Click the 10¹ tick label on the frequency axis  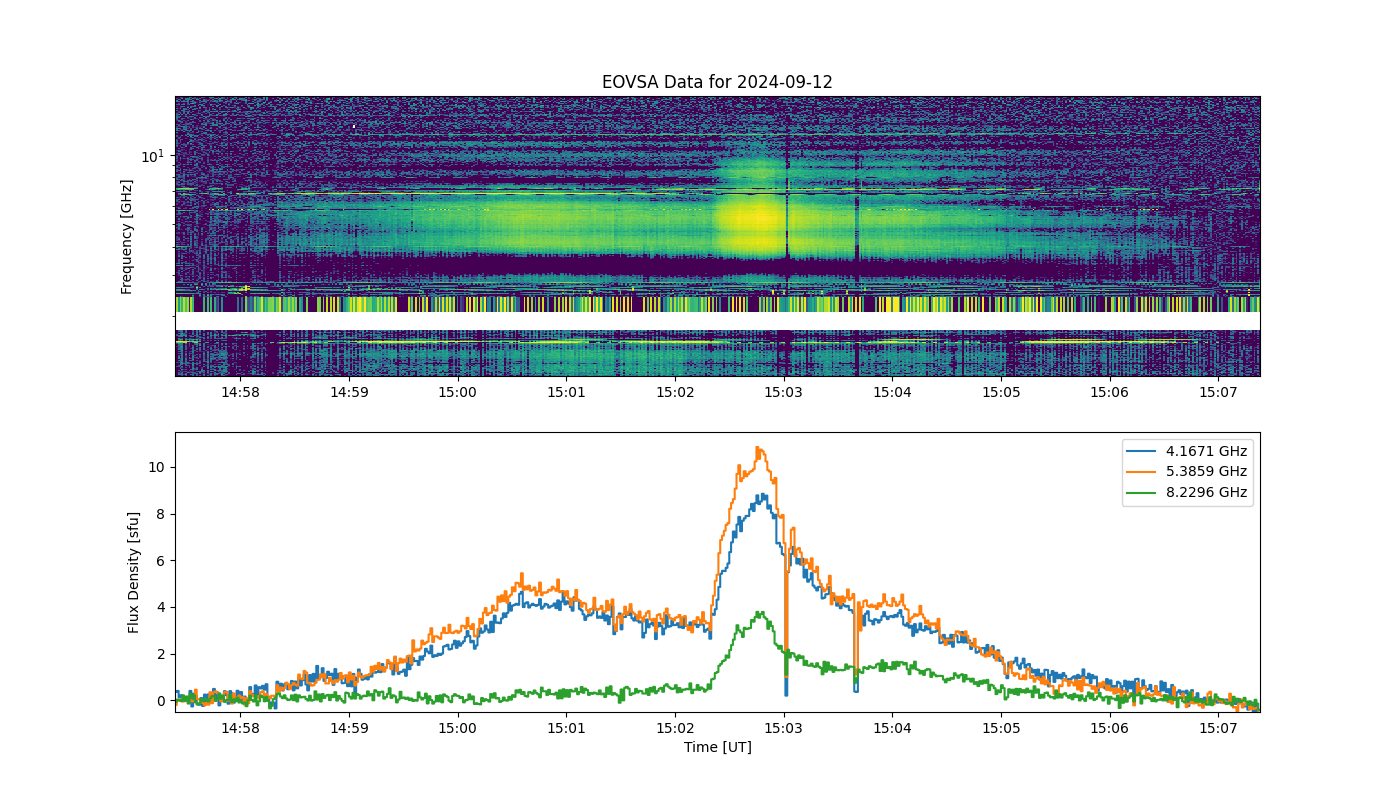152,156
